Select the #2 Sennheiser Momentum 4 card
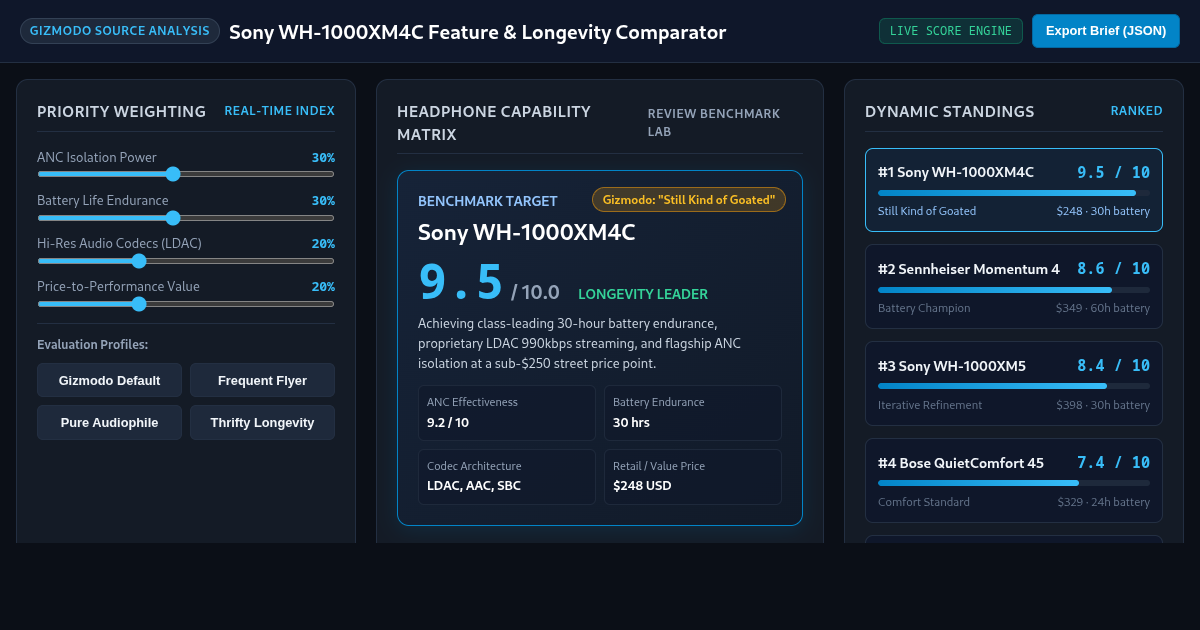This screenshot has height=630, width=1200. (1014, 286)
